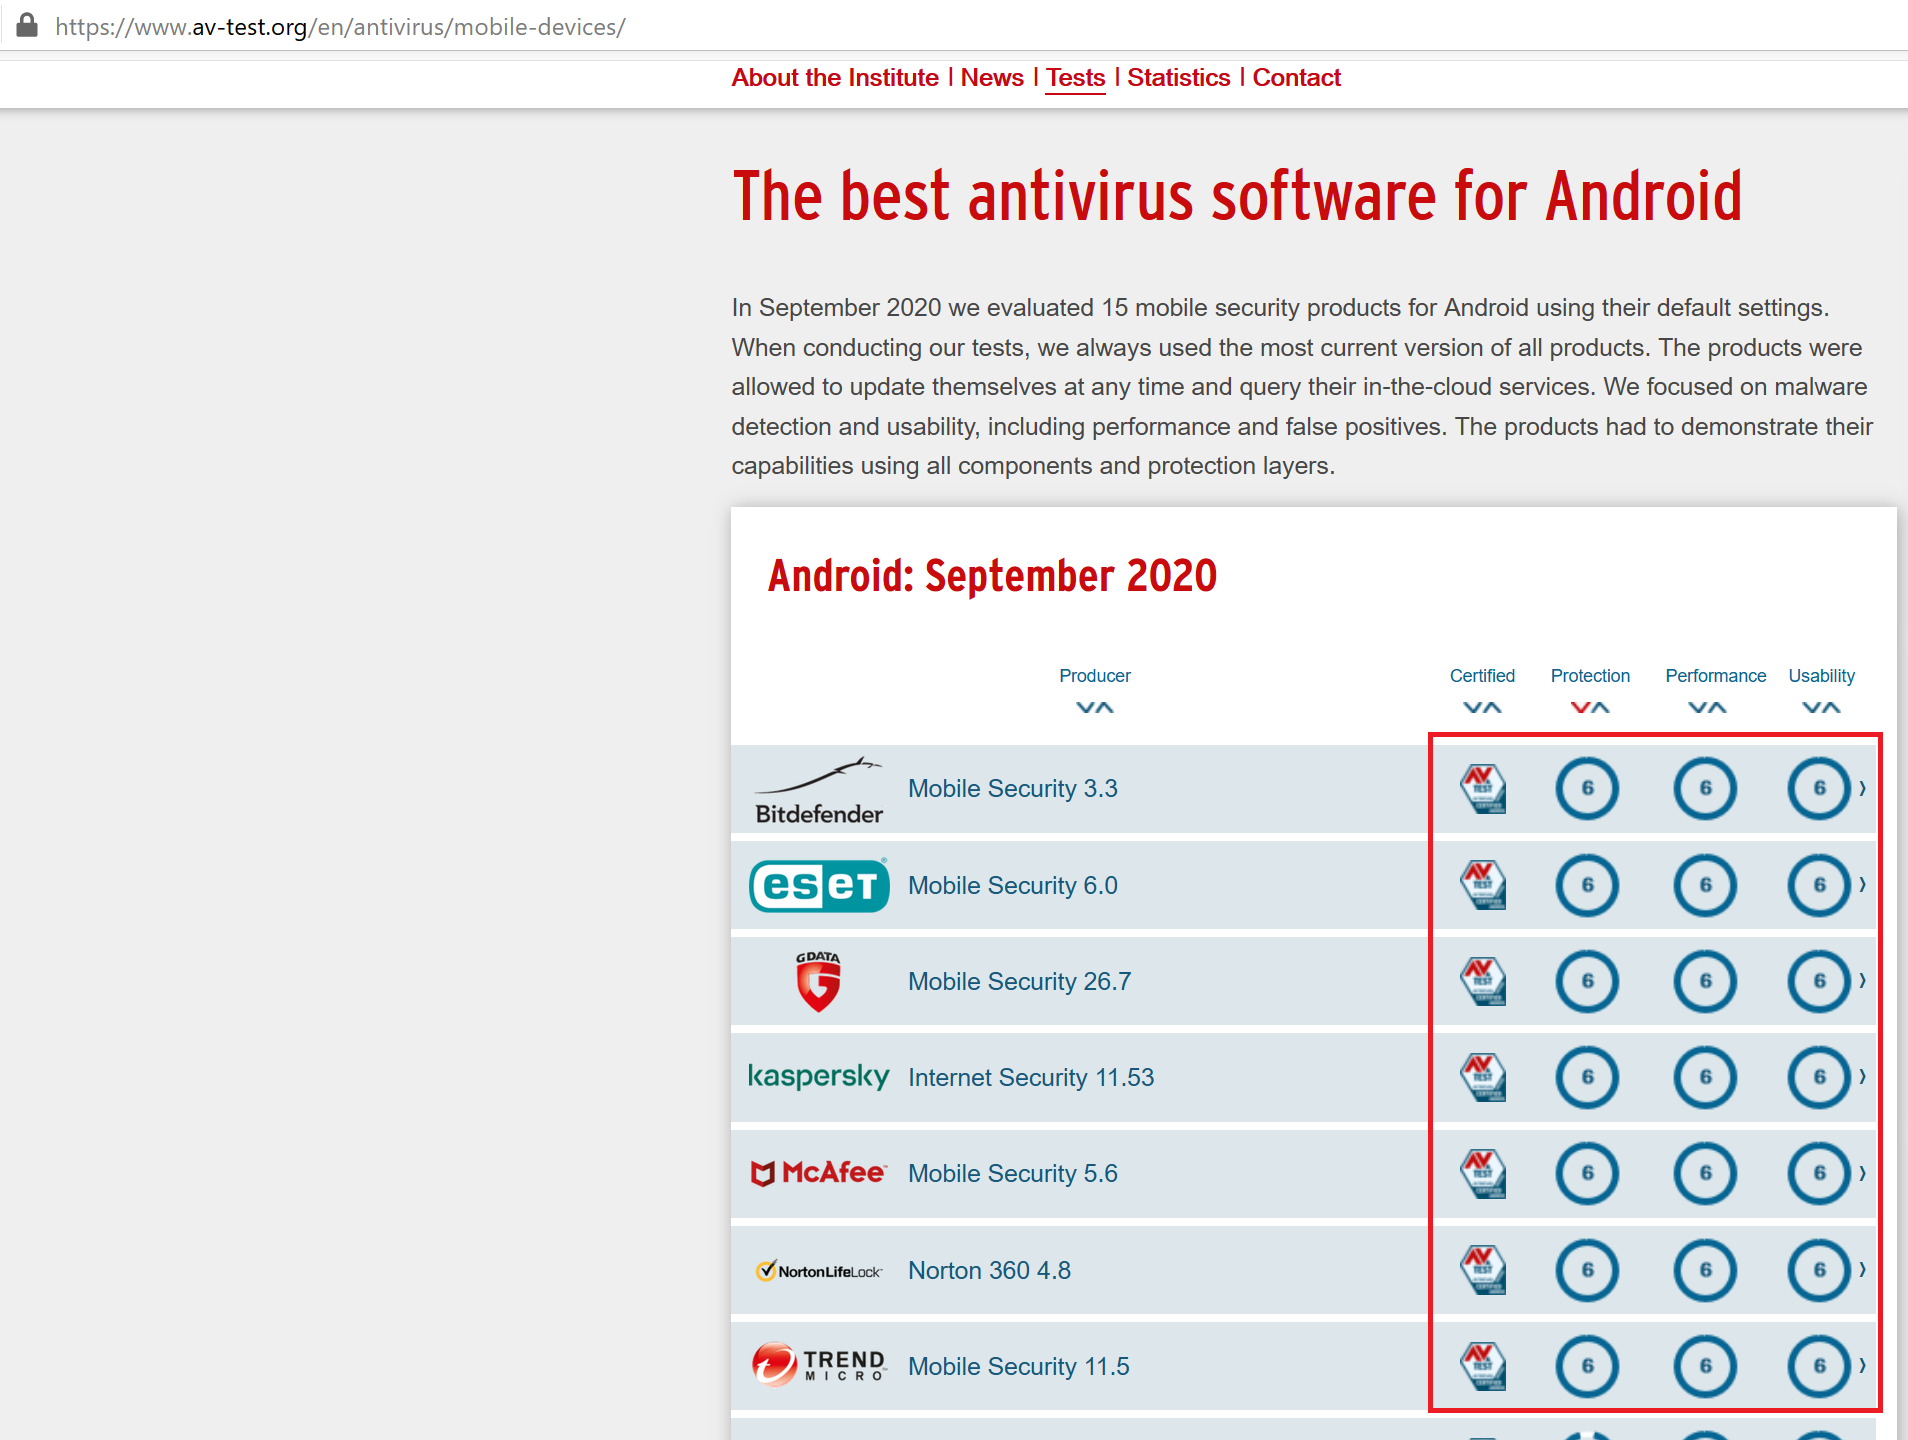1908x1440 pixels.
Task: Click G DATA's Protection score circle
Action: (x=1588, y=981)
